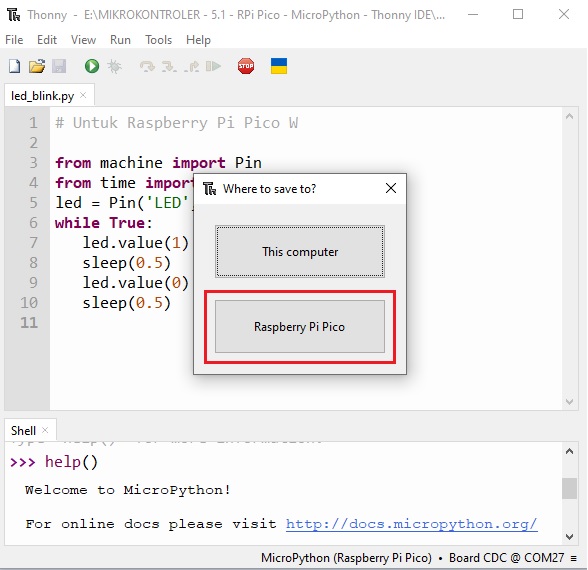Click editor scrollbar up arrow
The width and height of the screenshot is (588, 570).
click(570, 117)
